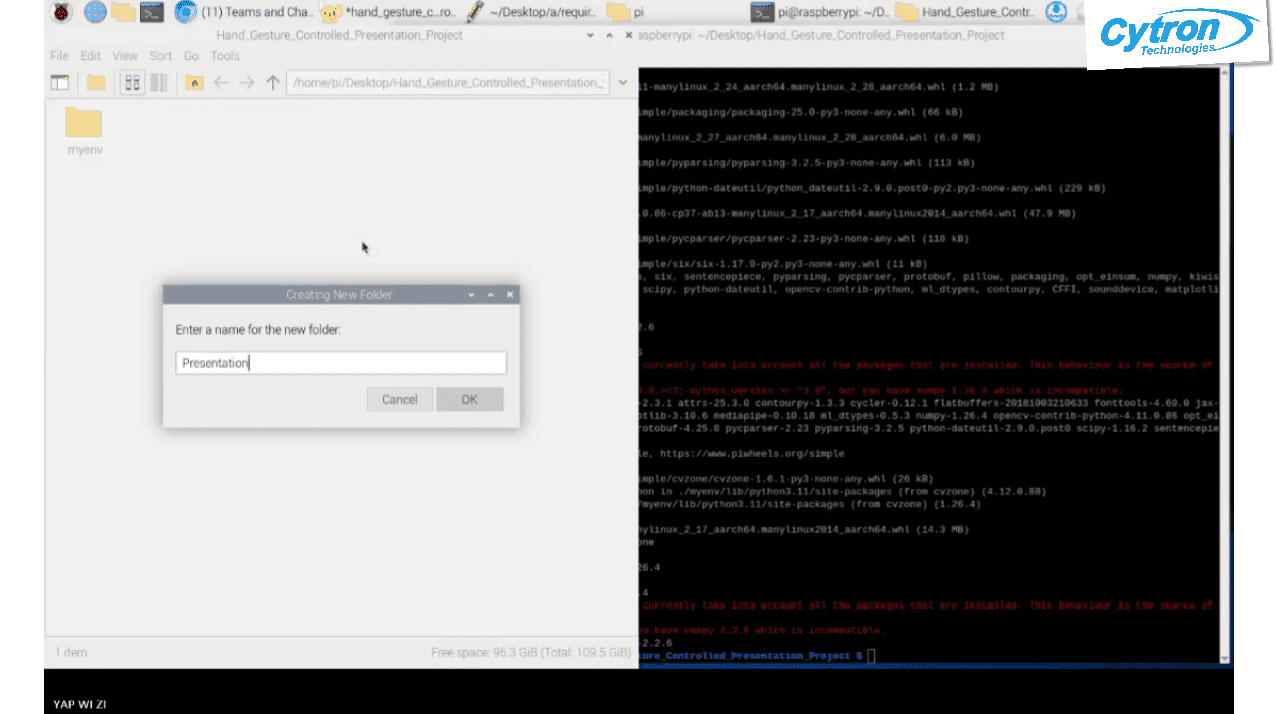Image resolution: width=1276 pixels, height=714 pixels.
Task: Switch to detailed list view
Action: click(158, 83)
